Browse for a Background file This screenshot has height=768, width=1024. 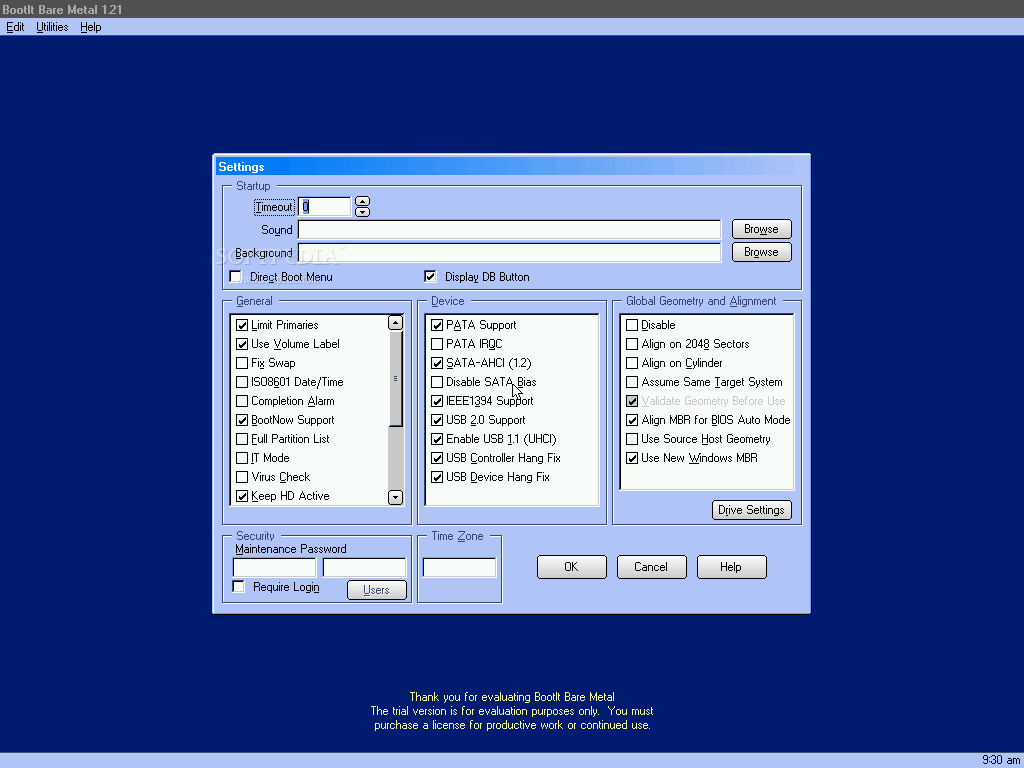[761, 252]
